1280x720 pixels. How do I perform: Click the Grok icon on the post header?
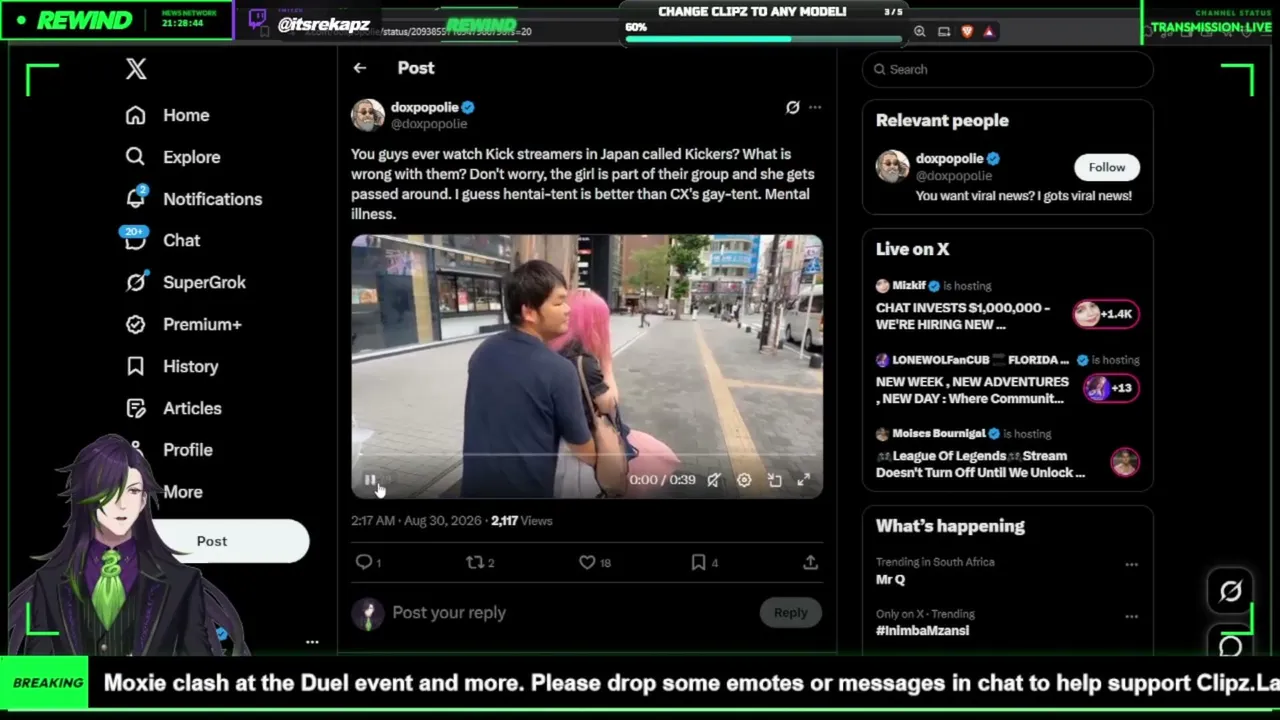point(793,107)
